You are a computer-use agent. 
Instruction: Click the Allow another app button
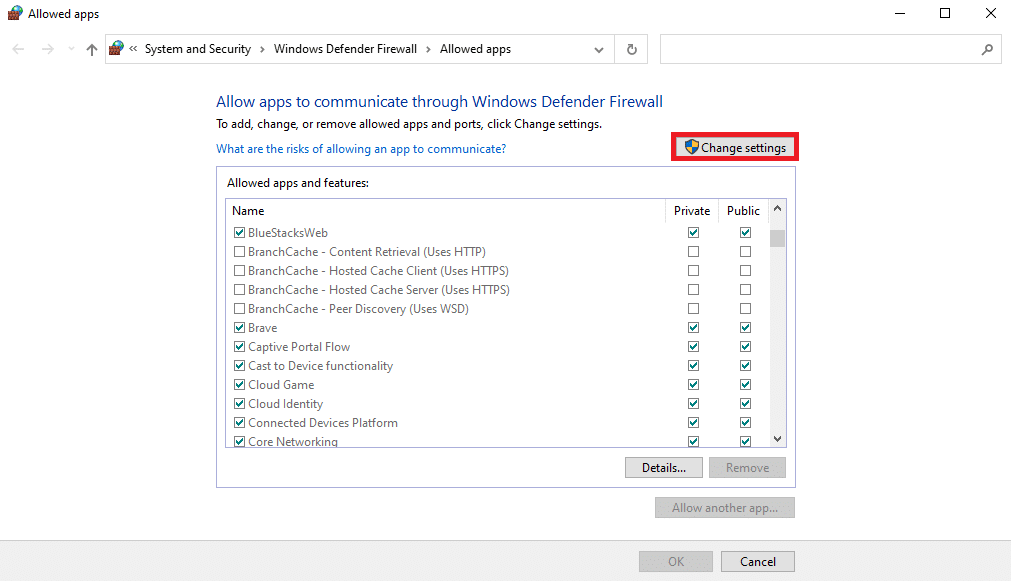[725, 507]
